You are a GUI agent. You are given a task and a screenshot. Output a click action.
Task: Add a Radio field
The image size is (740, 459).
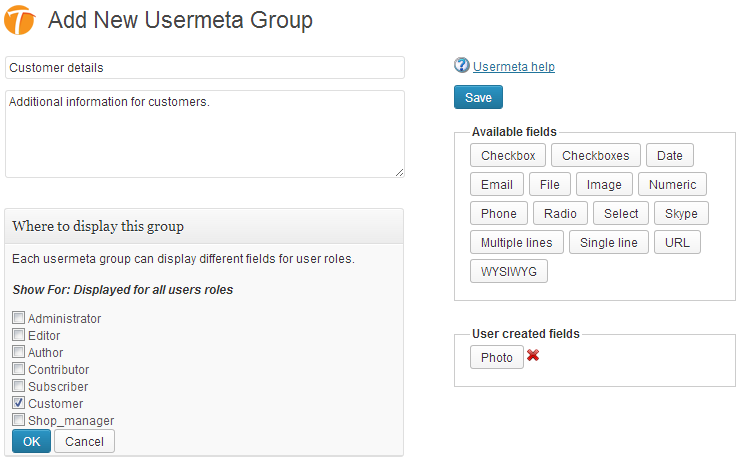pyautogui.click(x=560, y=213)
